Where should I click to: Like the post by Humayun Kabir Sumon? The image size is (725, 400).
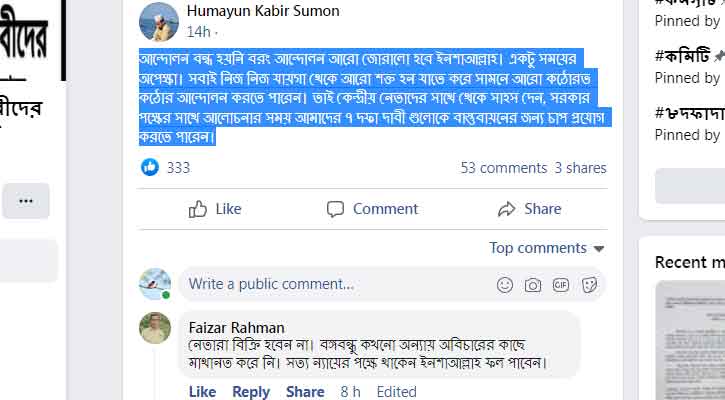pyautogui.click(x=215, y=209)
